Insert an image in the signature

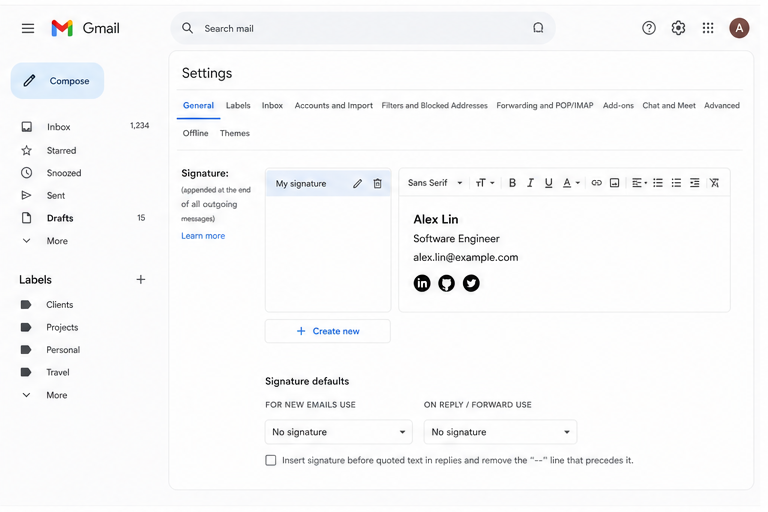[614, 183]
